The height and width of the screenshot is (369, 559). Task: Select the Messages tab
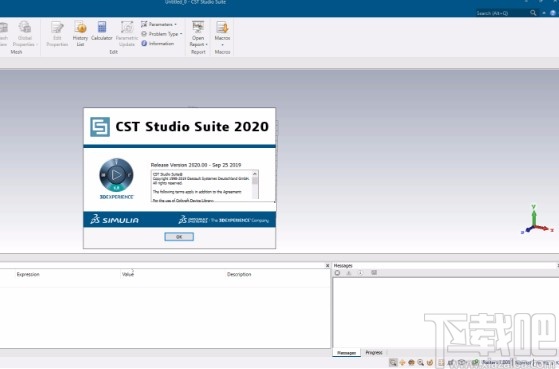tap(346, 352)
